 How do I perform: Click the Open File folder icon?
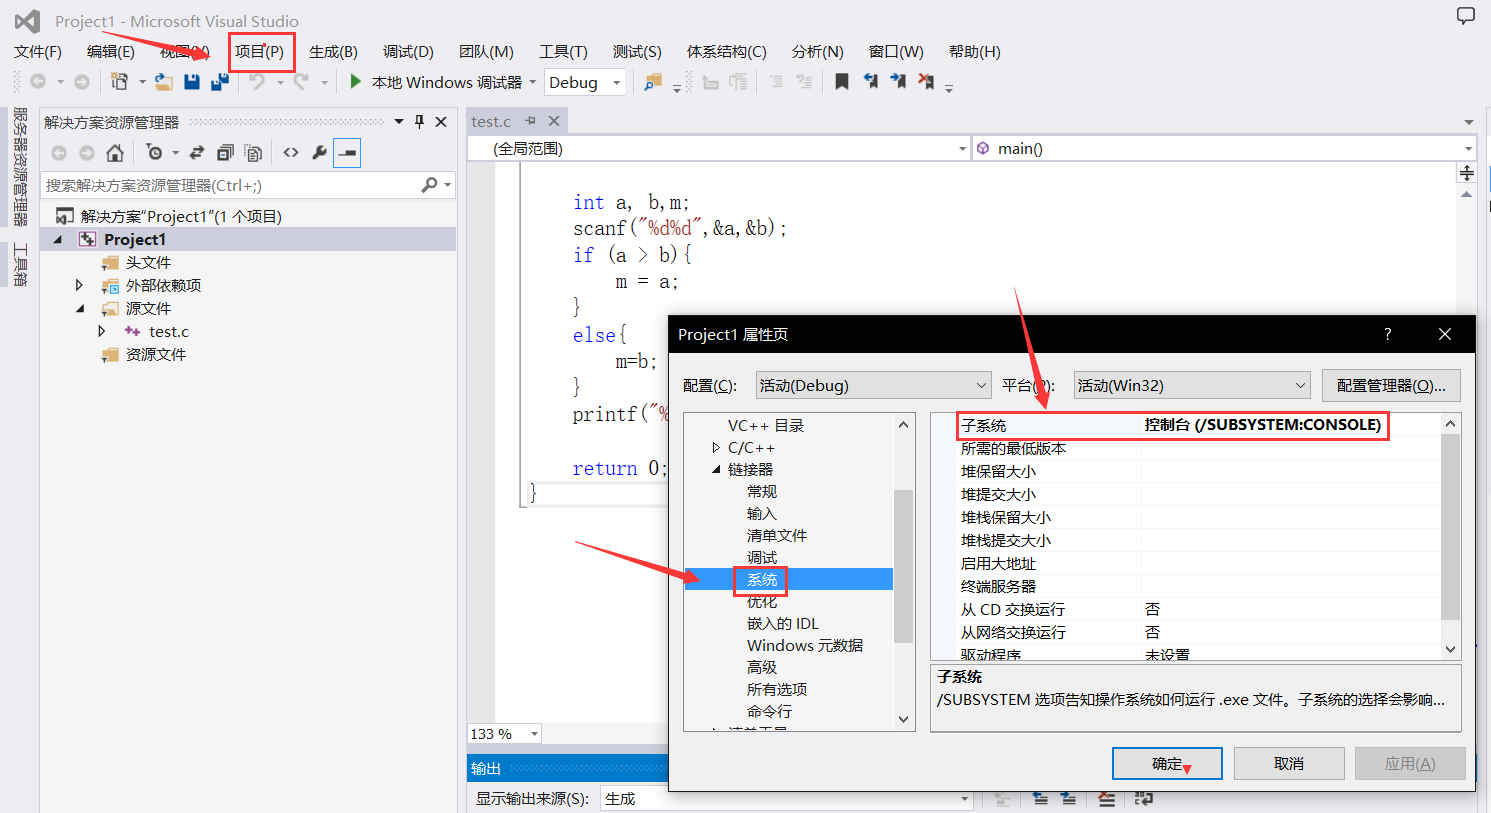pyautogui.click(x=163, y=82)
